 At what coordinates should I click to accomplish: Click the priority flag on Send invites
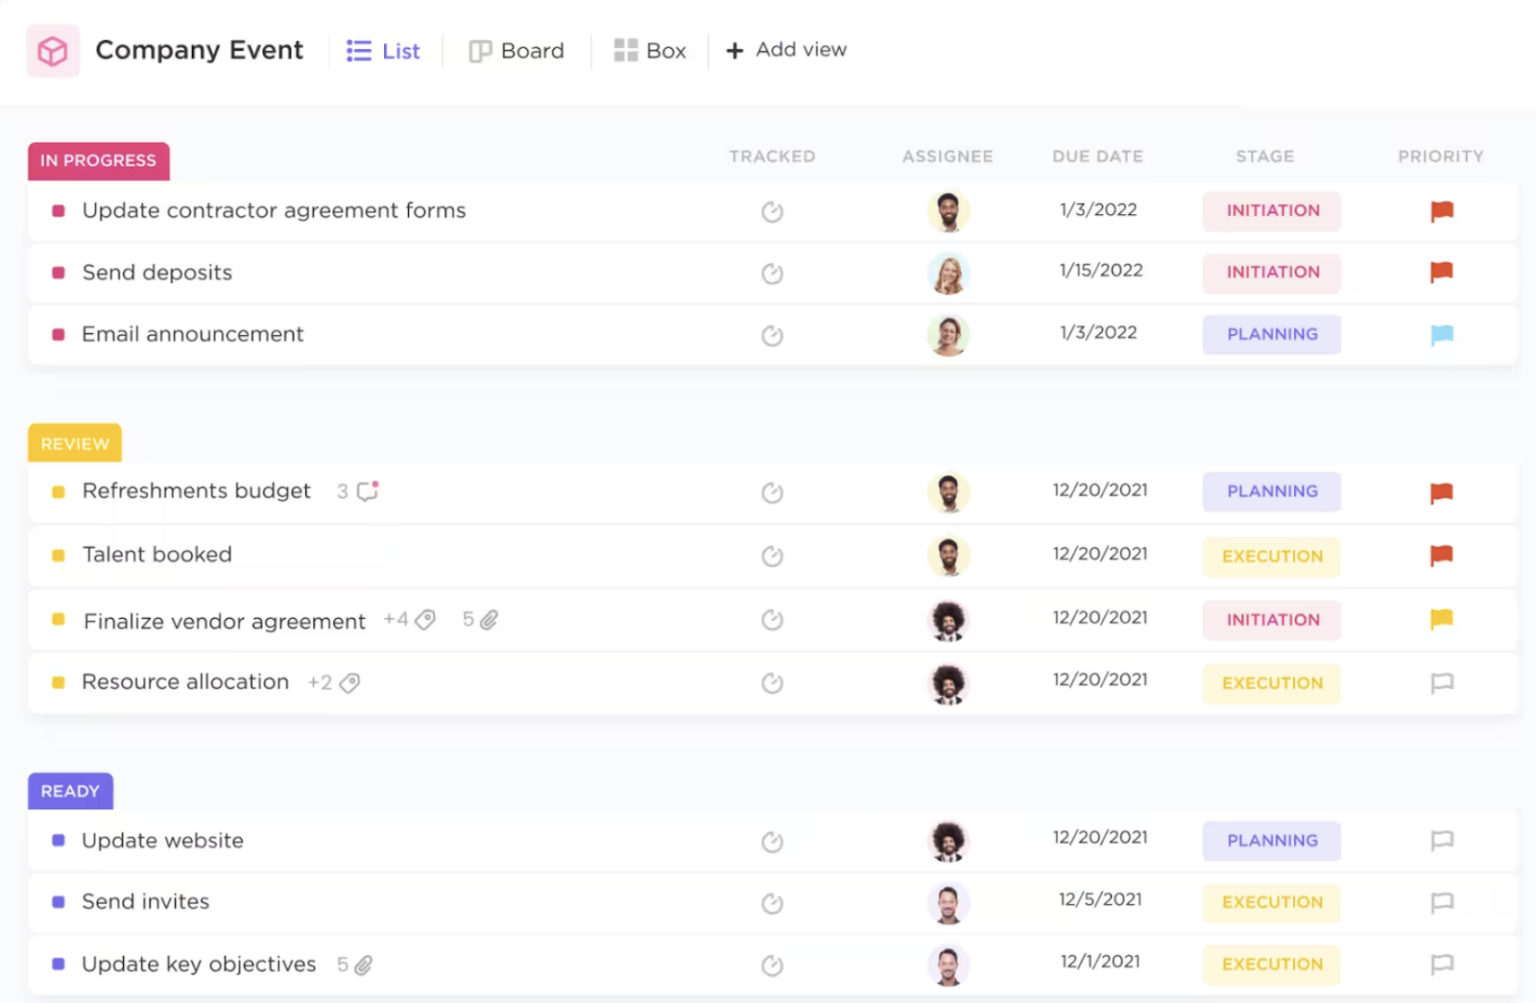click(x=1441, y=902)
